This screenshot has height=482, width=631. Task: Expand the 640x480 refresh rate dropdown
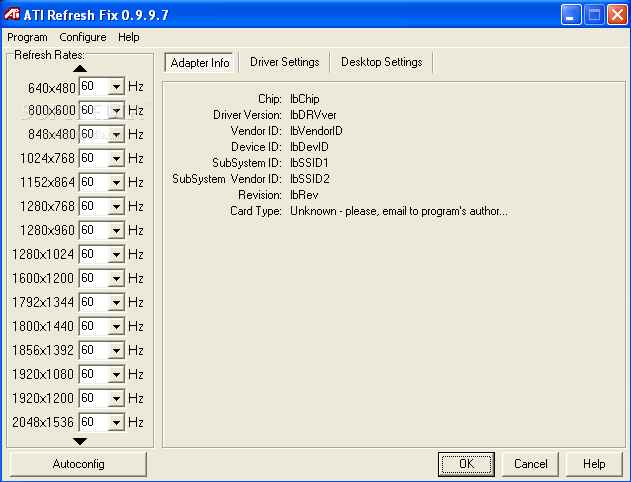point(116,86)
